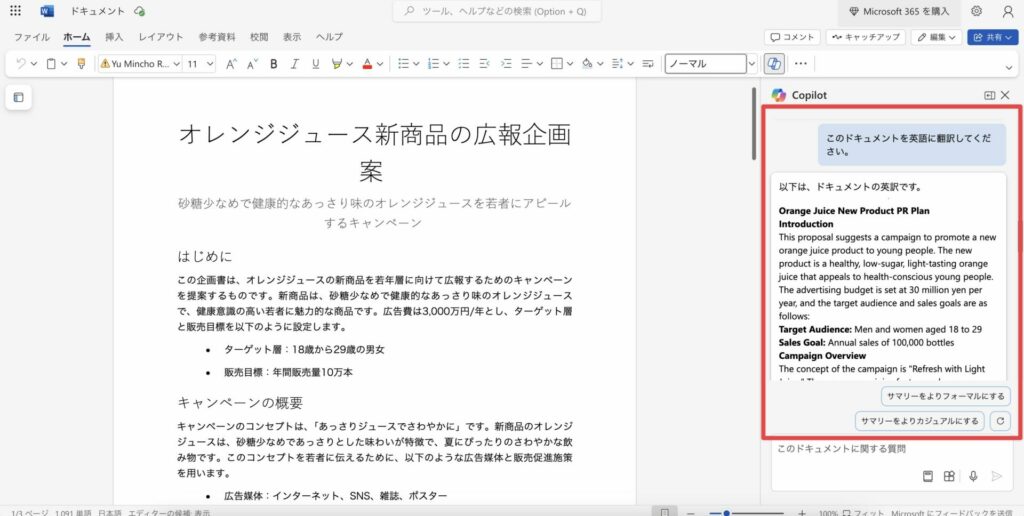Screen dimensions: 1024x516
Task: Toggle underline text formatting
Action: (x=314, y=64)
